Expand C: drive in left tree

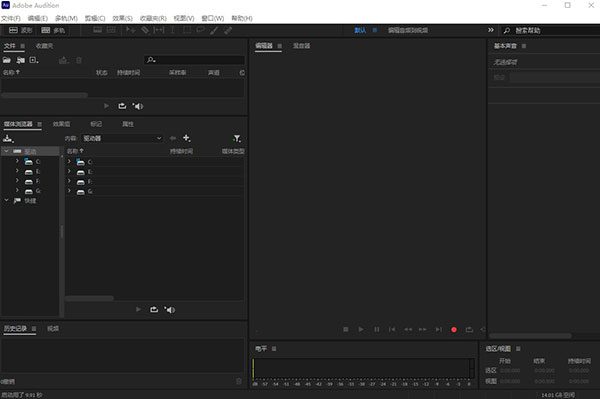(x=17, y=161)
